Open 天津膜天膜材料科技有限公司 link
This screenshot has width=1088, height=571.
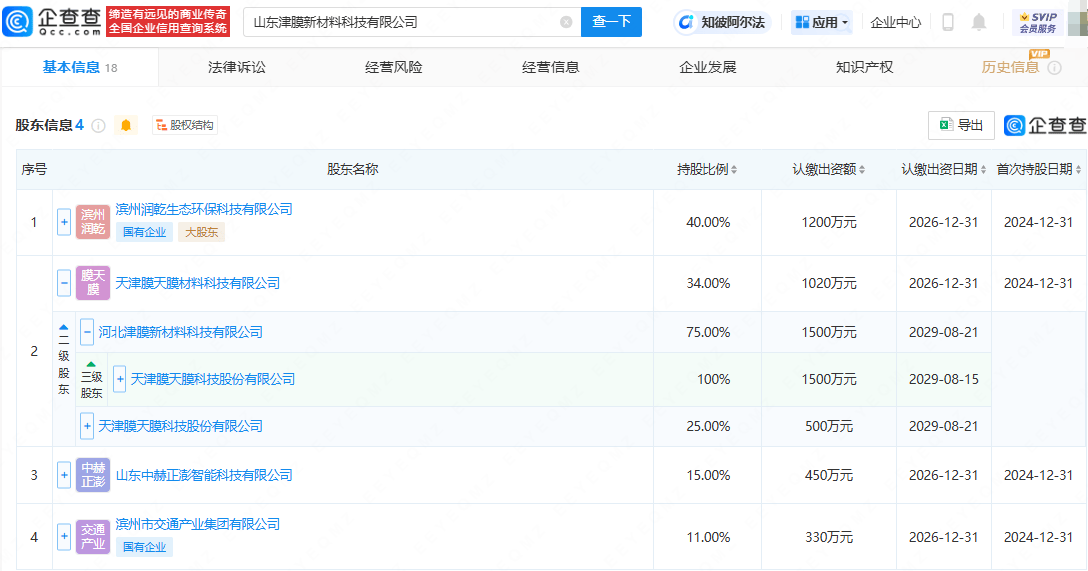click(x=198, y=283)
